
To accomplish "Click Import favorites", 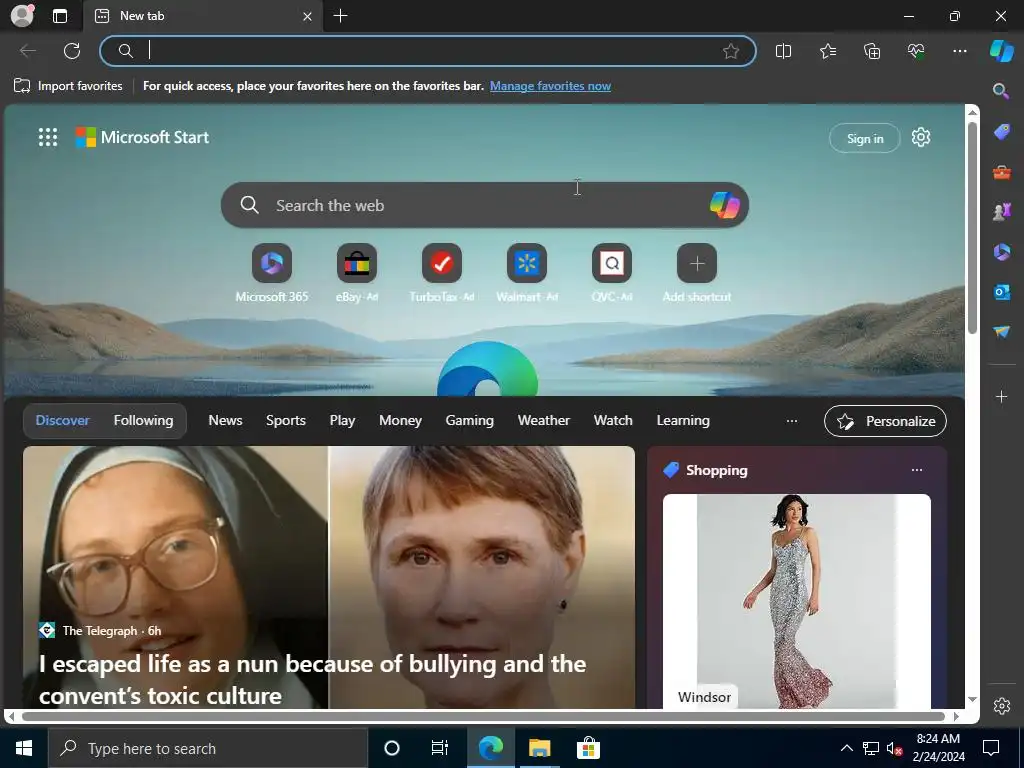I will pyautogui.click(x=68, y=86).
